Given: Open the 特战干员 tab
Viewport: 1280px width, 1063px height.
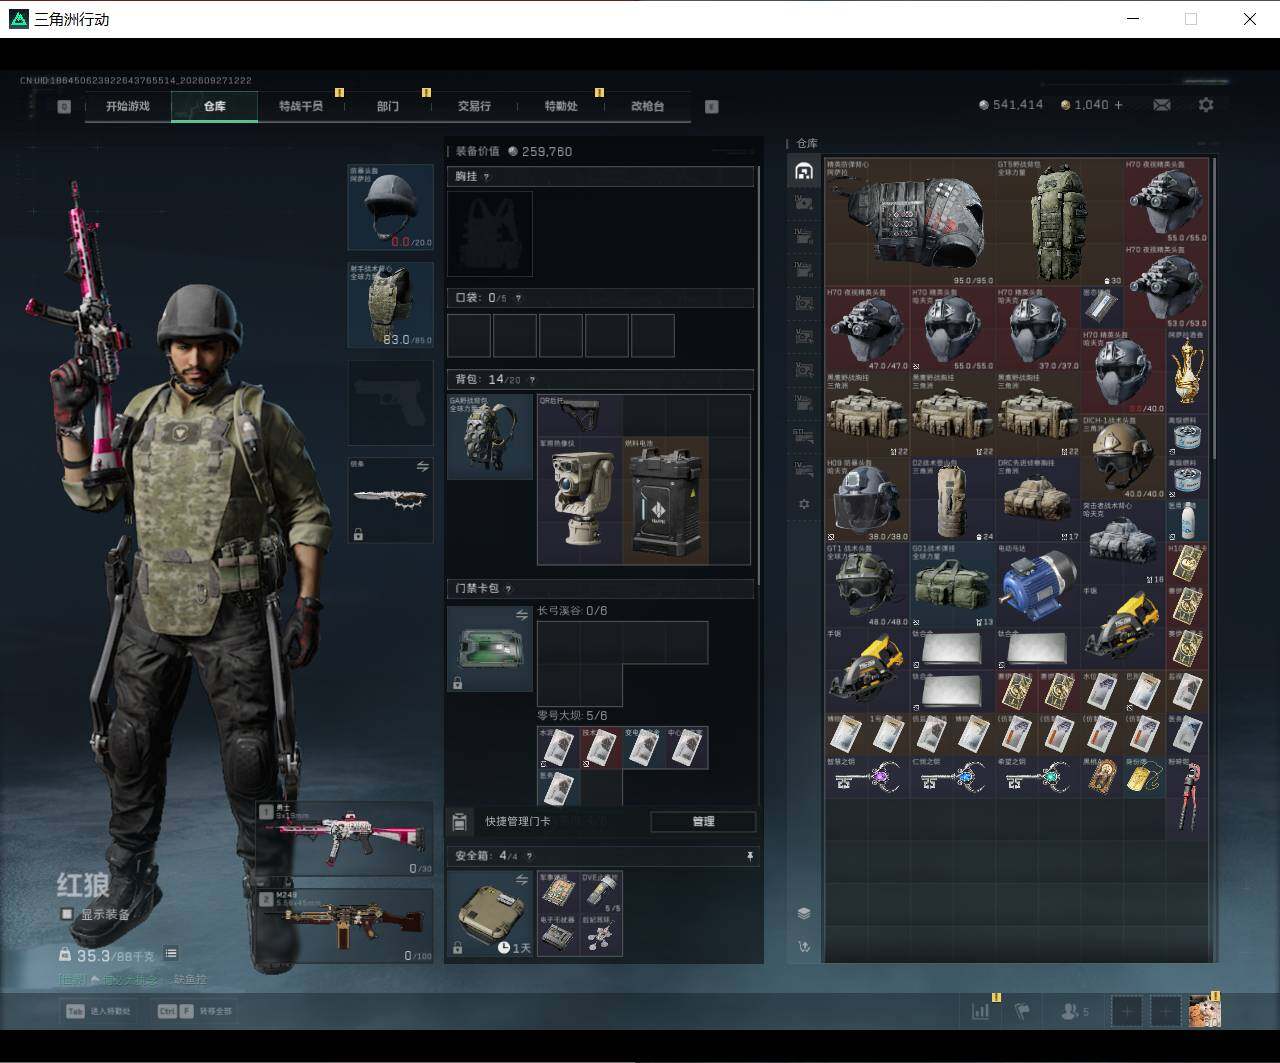Looking at the screenshot, I should pyautogui.click(x=301, y=106).
